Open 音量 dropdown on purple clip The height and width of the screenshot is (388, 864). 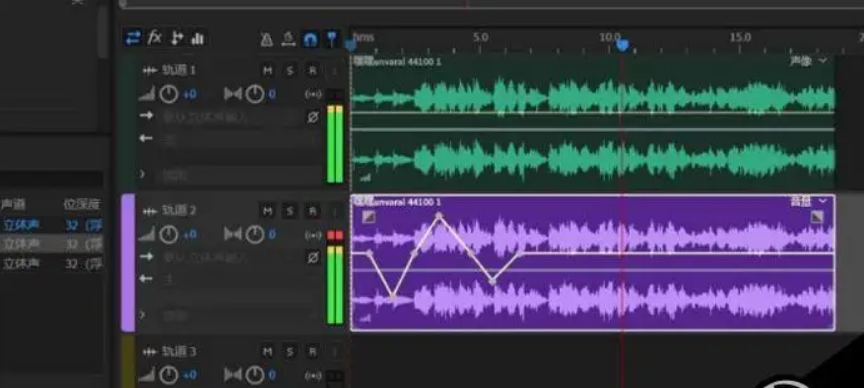coord(809,202)
